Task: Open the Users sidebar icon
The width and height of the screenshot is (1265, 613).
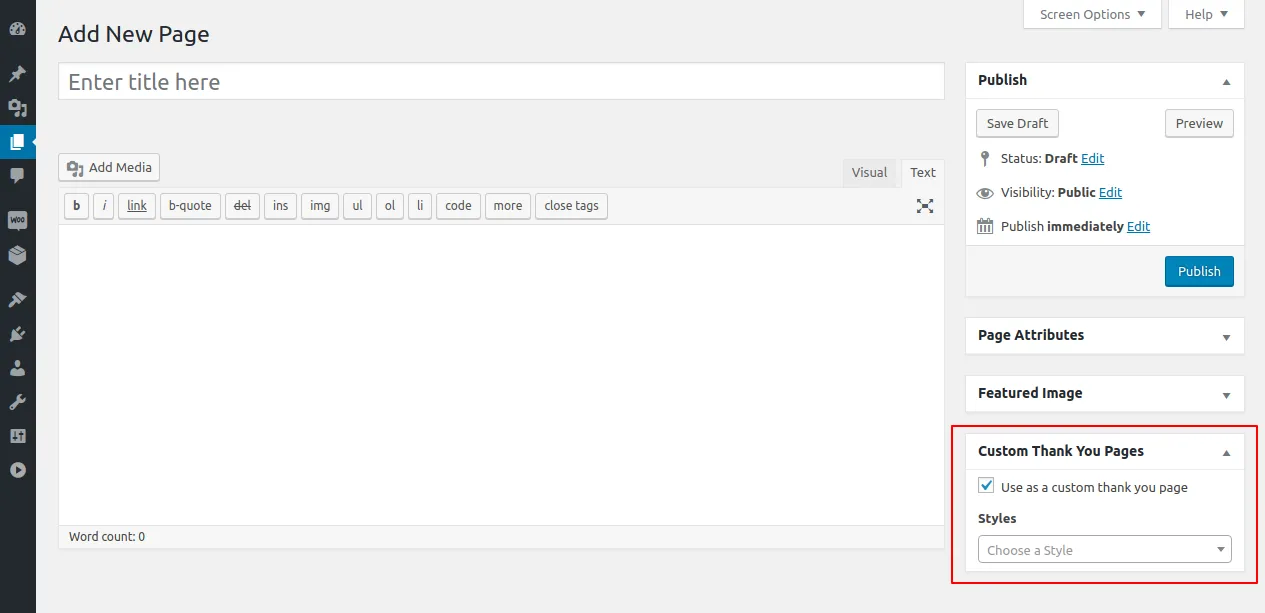Action: click(x=17, y=368)
